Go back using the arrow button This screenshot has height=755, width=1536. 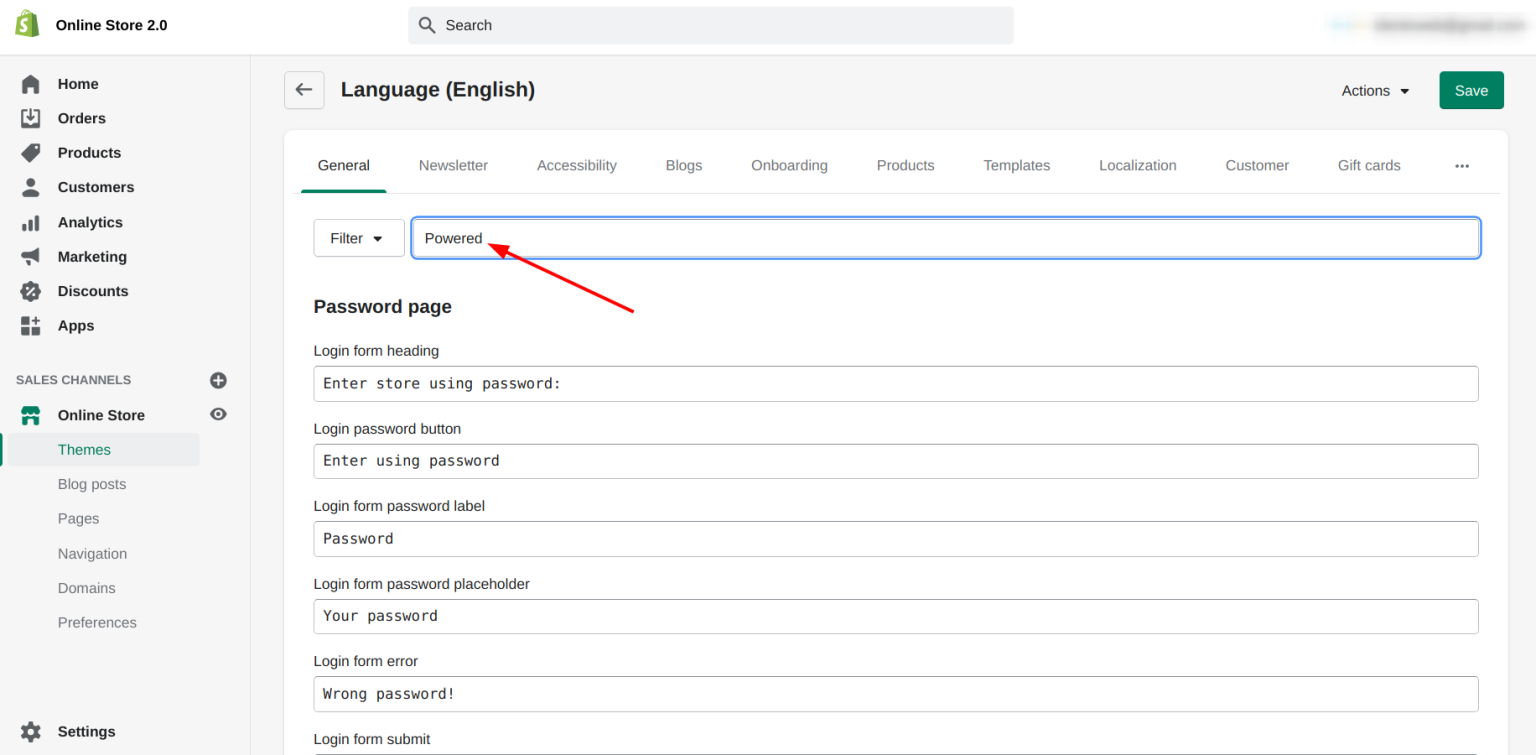click(x=304, y=90)
